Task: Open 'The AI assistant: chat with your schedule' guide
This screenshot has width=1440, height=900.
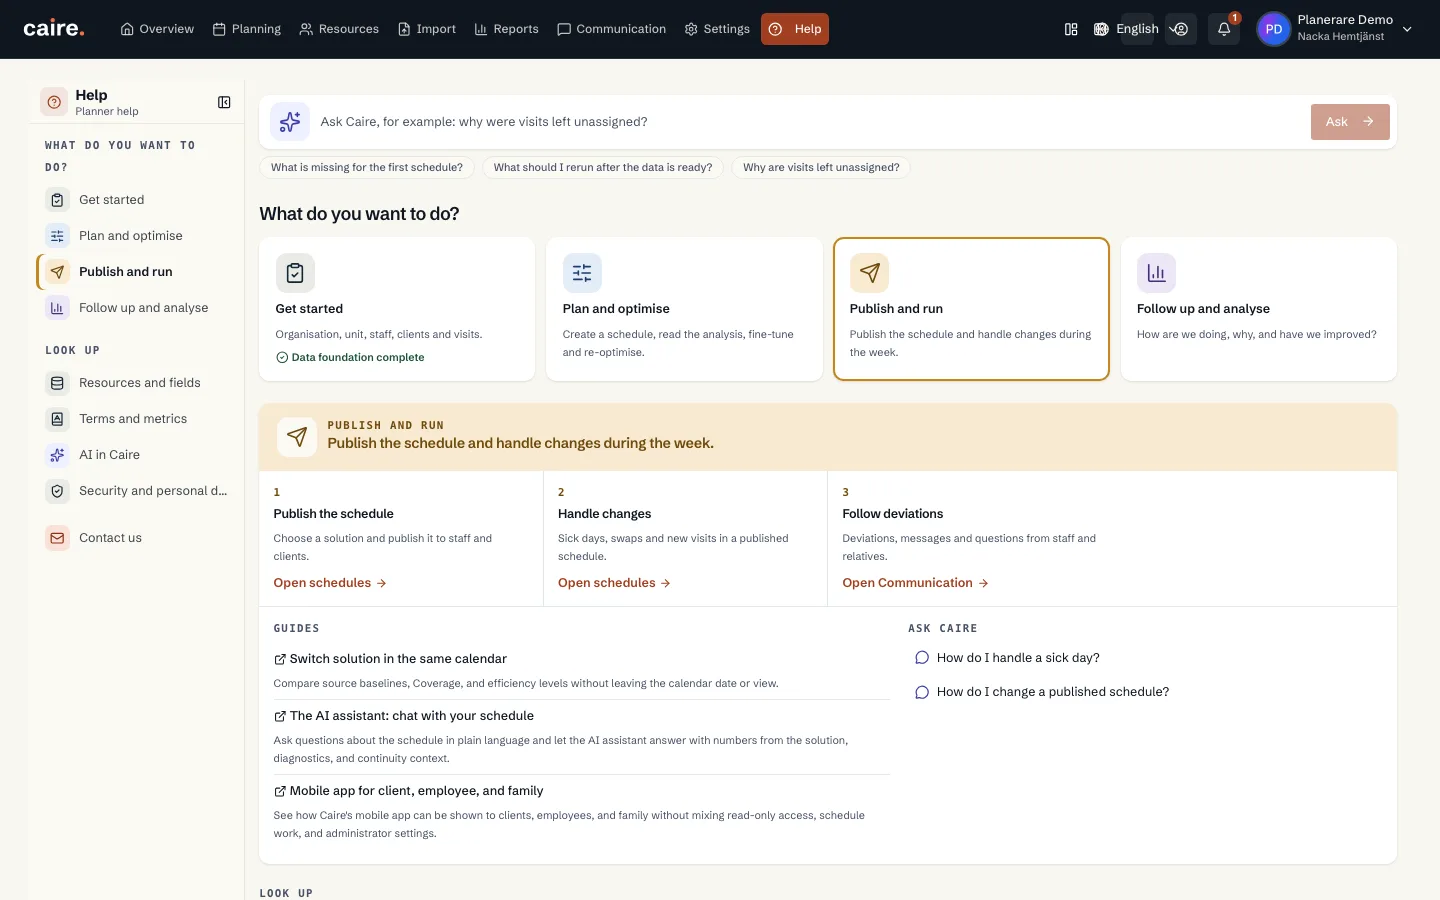Action: click(404, 716)
